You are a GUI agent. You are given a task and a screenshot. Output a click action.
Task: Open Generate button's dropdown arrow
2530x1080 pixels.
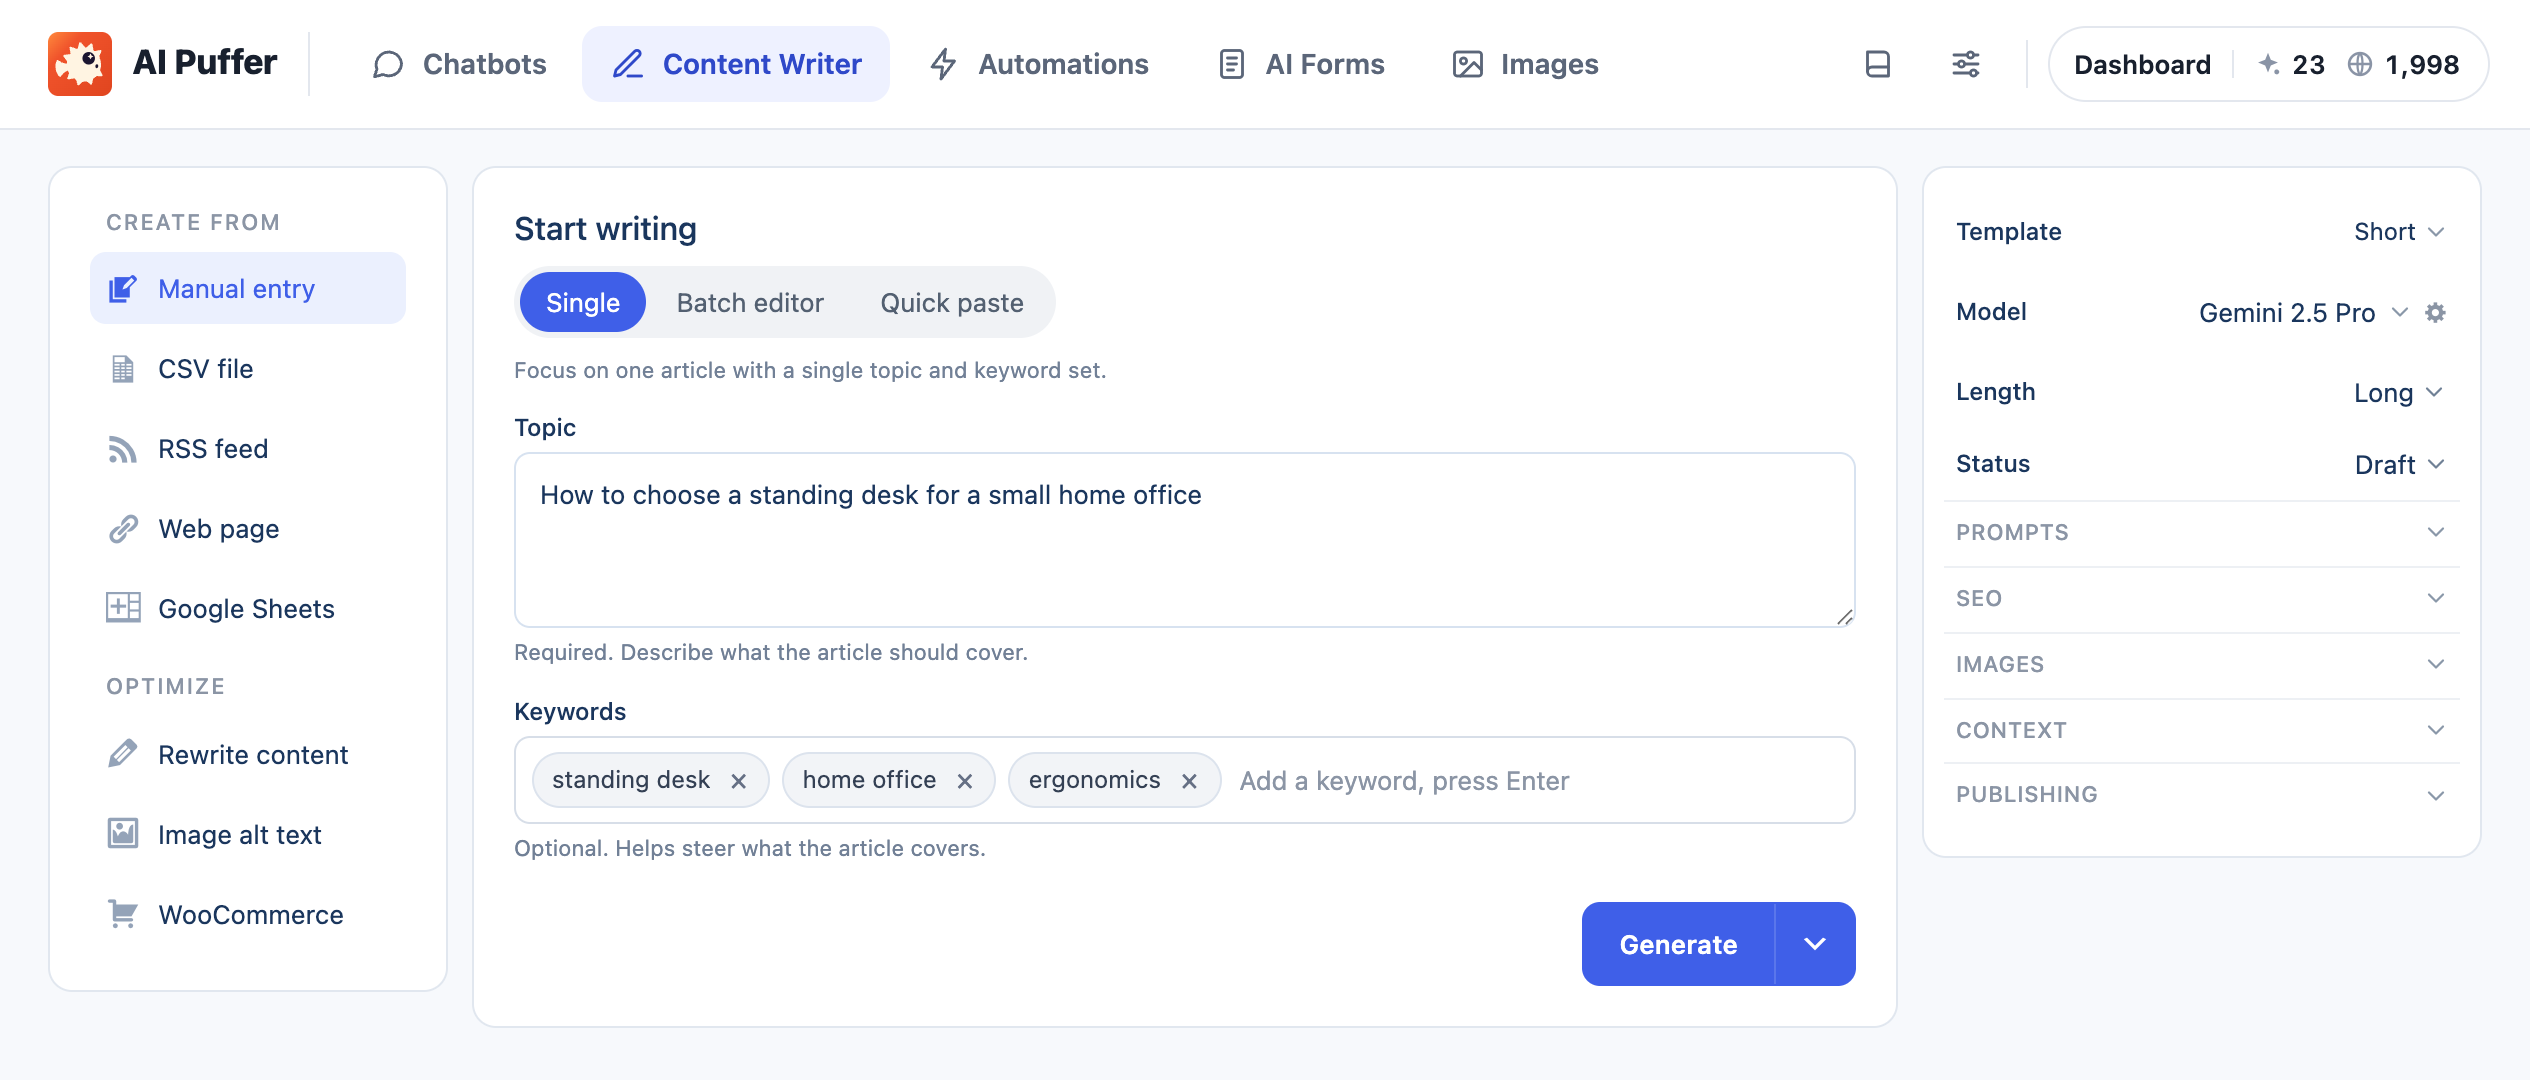(1815, 944)
